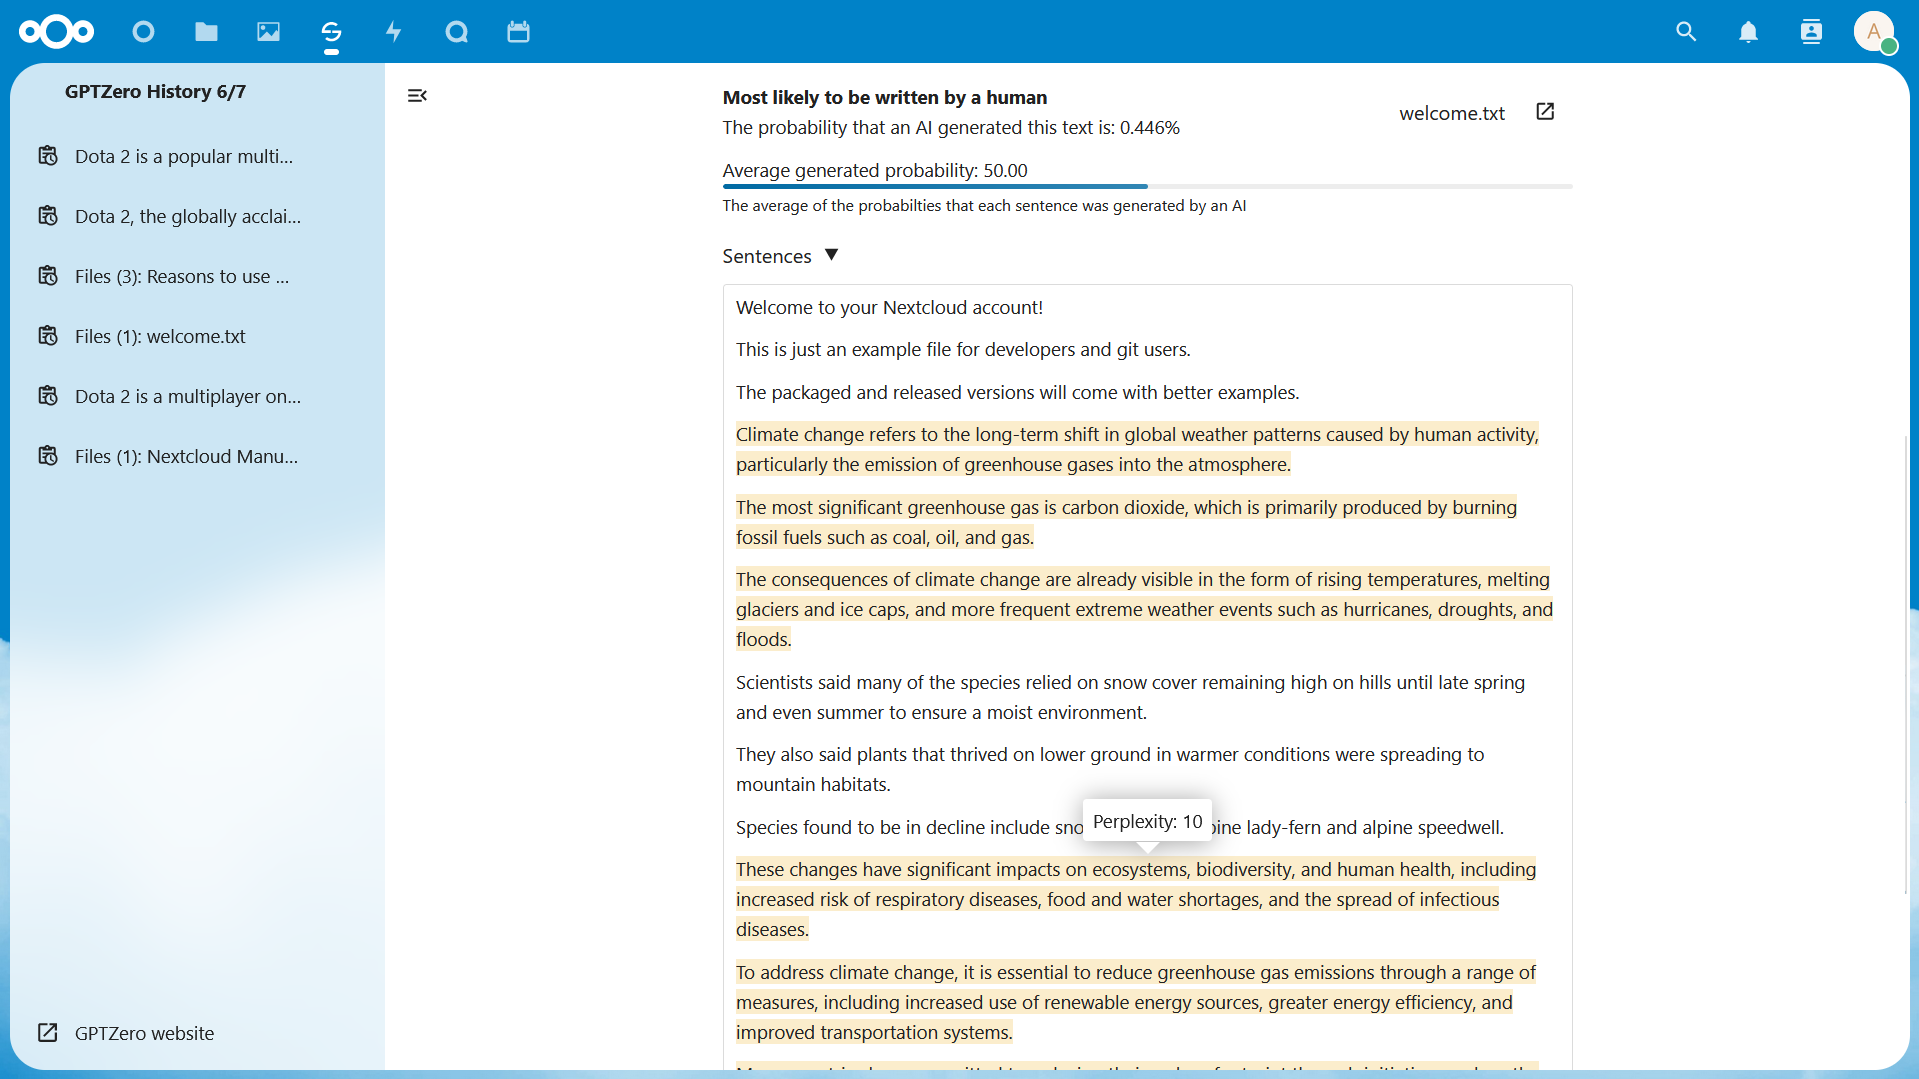Open the Nextcloud logo home link

click(x=56, y=32)
